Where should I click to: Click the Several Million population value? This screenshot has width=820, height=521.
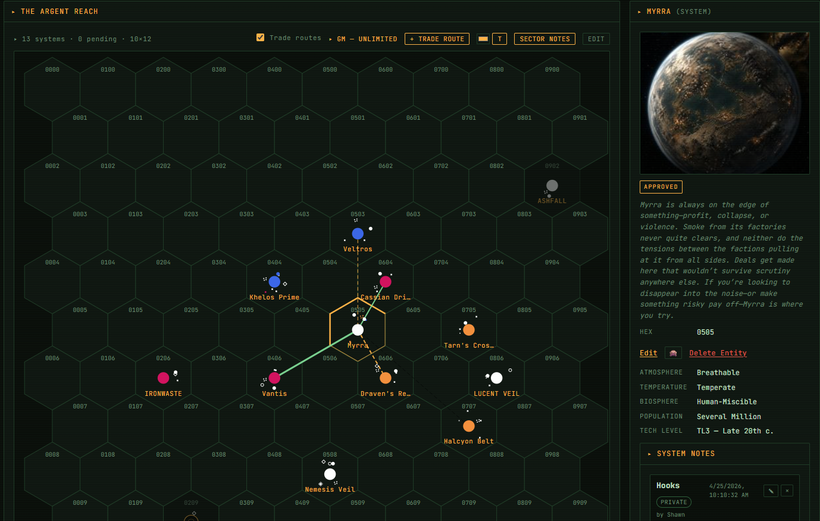pos(728,416)
